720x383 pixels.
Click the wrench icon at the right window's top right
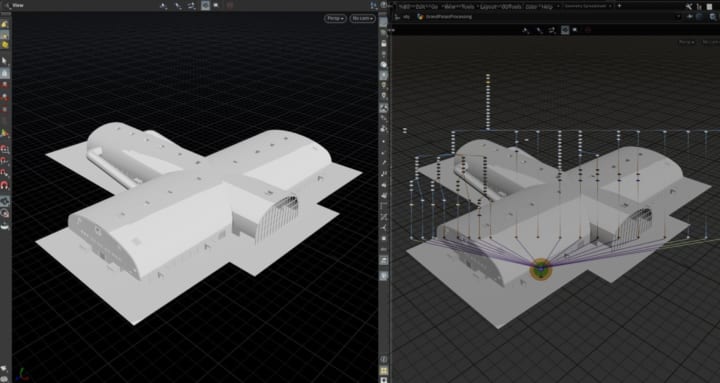pyautogui.click(x=688, y=6)
